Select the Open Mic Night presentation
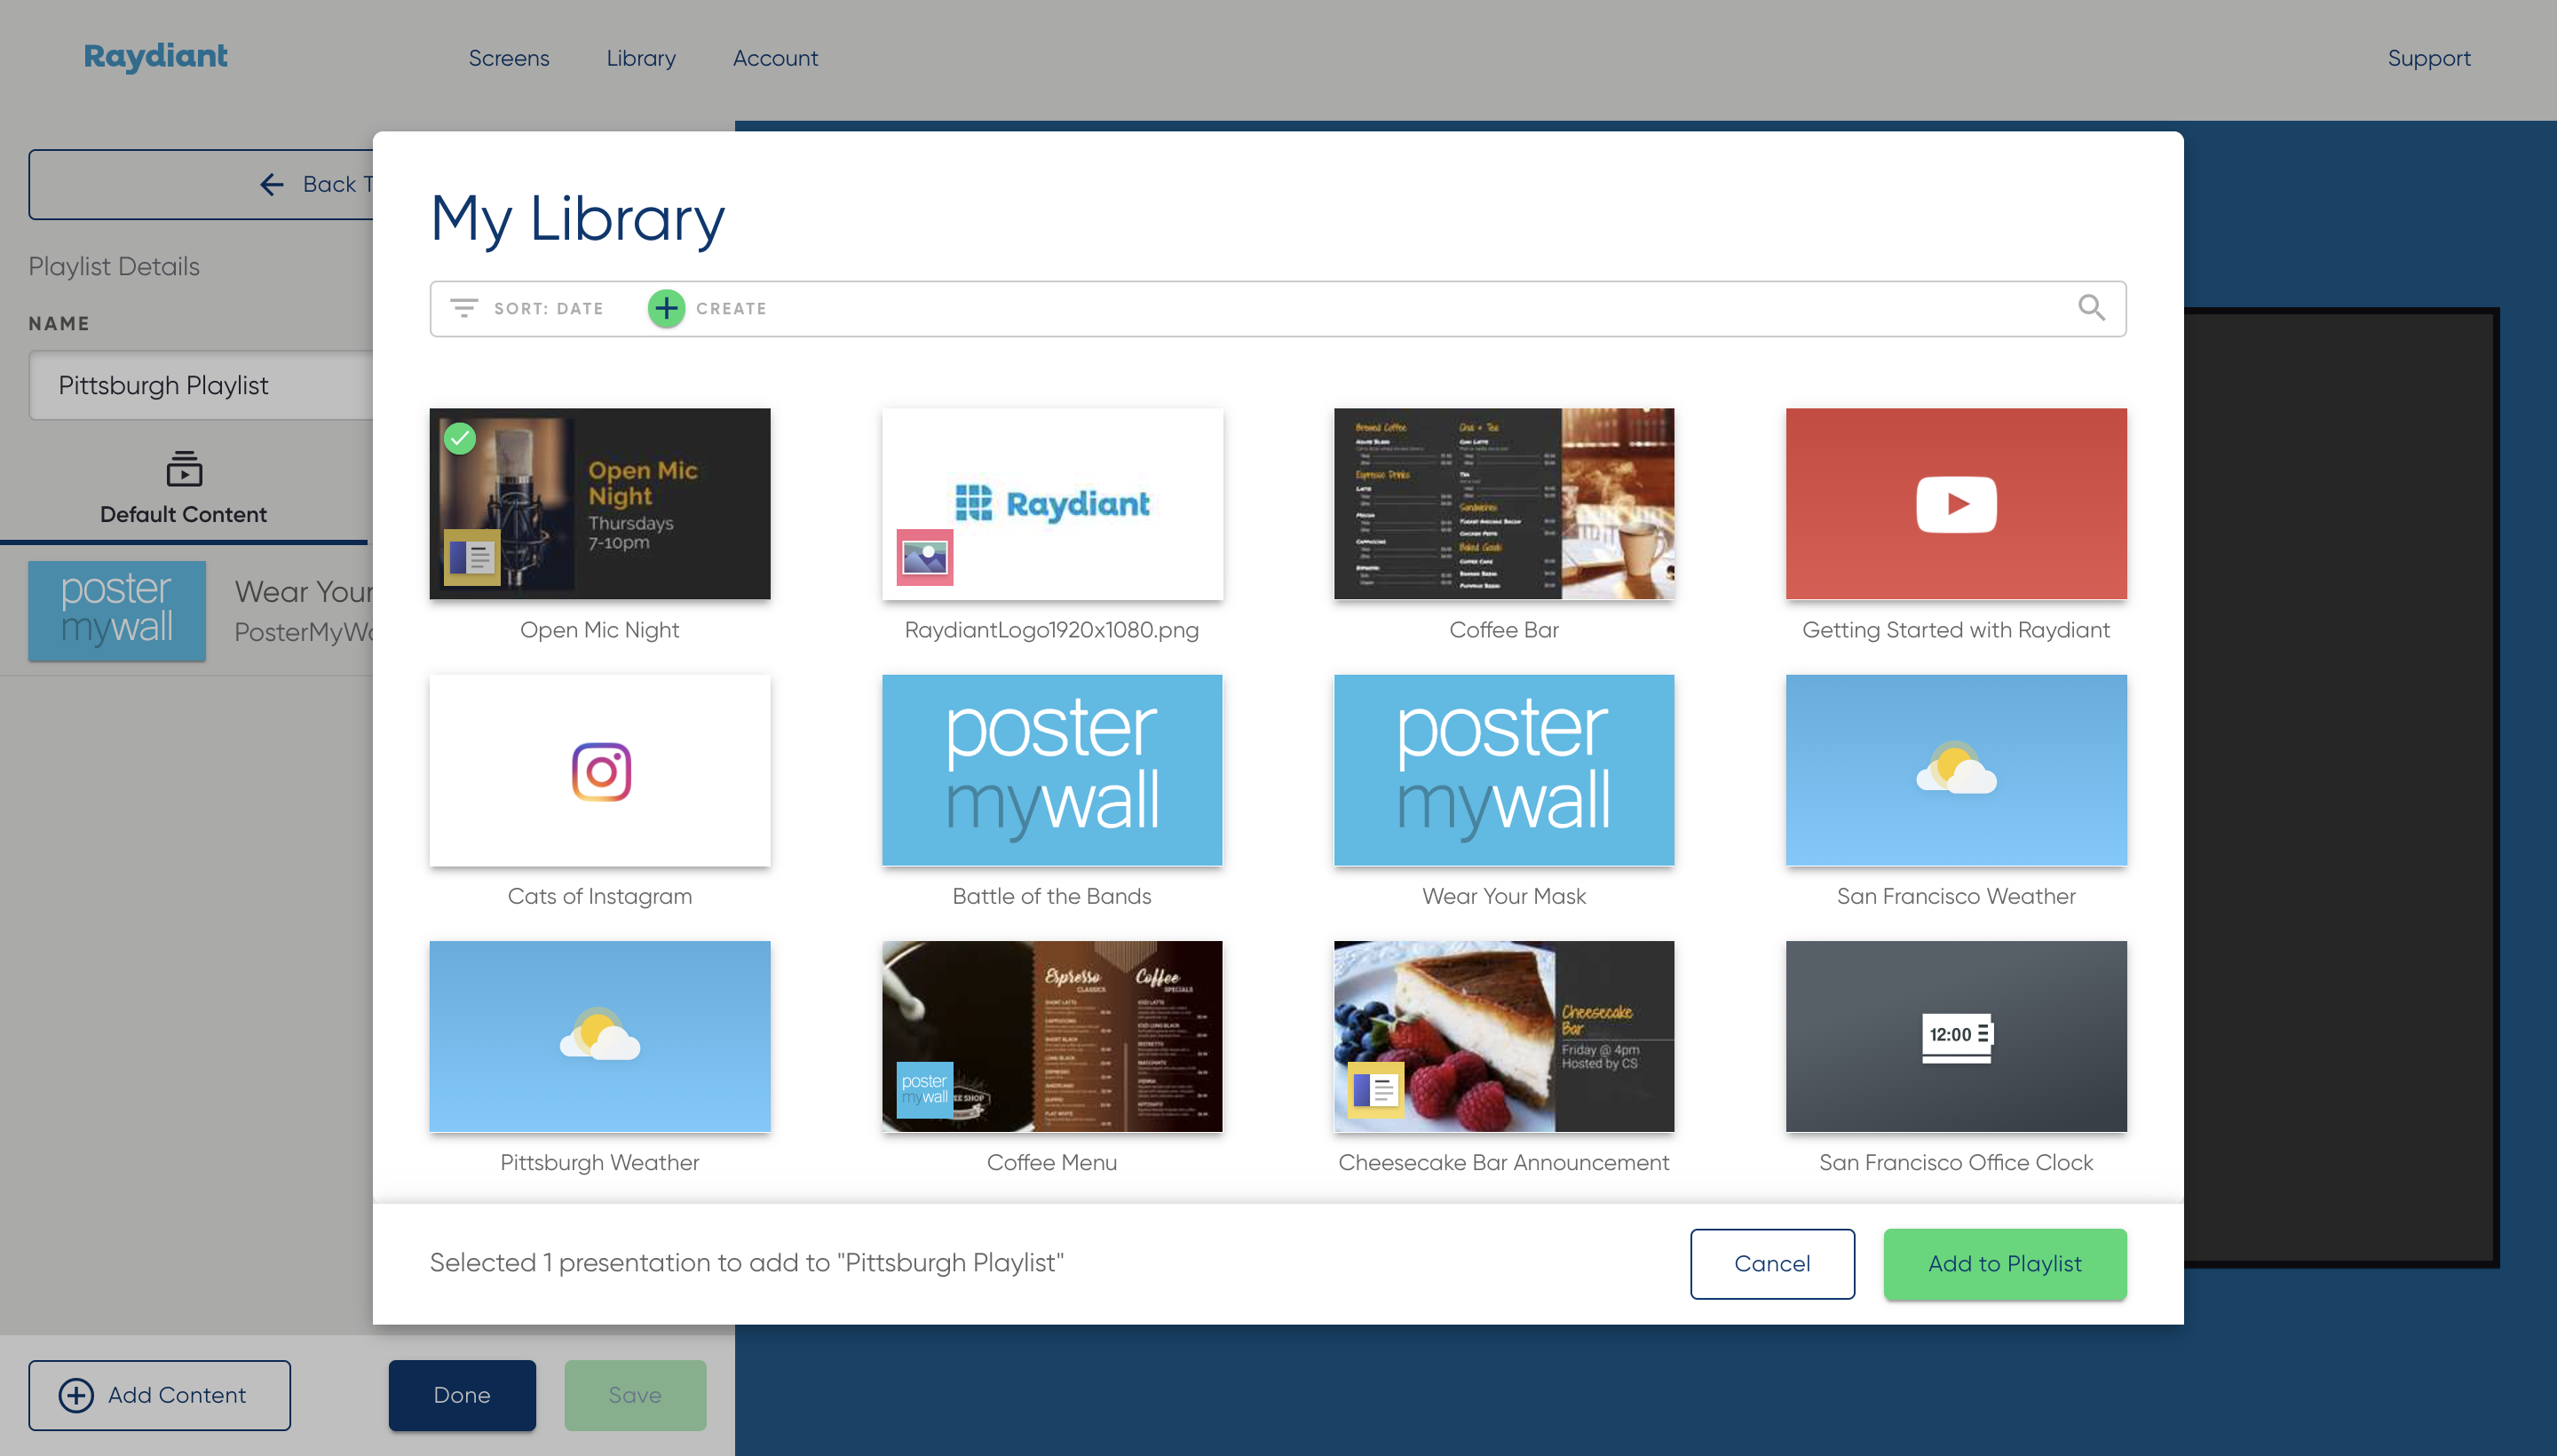The width and height of the screenshot is (2557, 1456). (x=599, y=504)
